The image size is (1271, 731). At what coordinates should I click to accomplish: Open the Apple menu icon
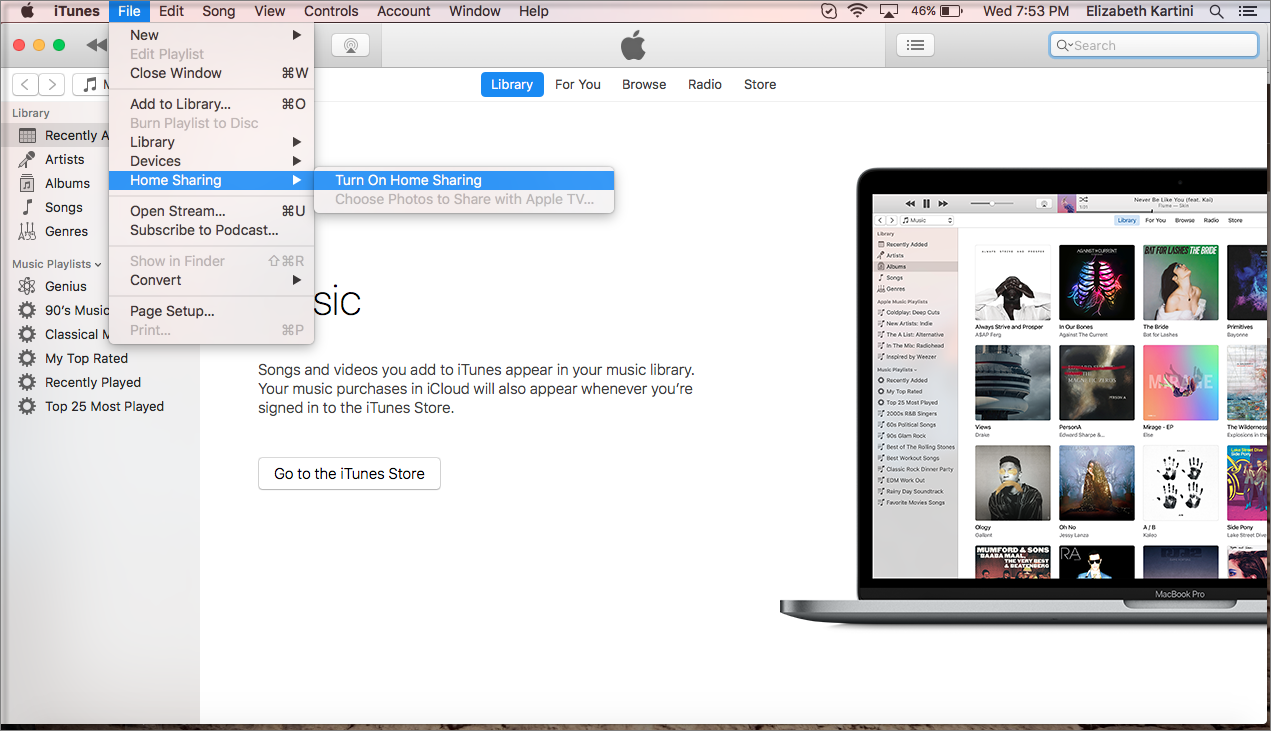[27, 11]
